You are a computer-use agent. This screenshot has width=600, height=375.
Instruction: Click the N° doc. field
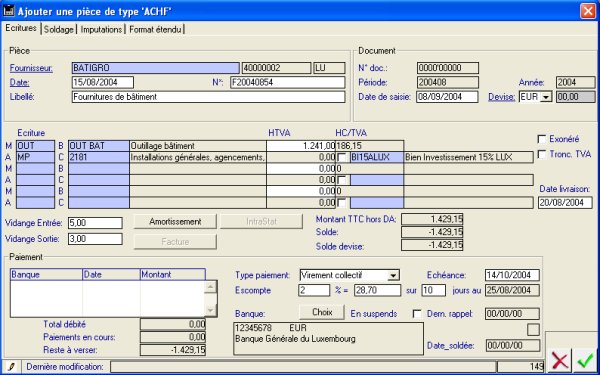[x=448, y=68]
